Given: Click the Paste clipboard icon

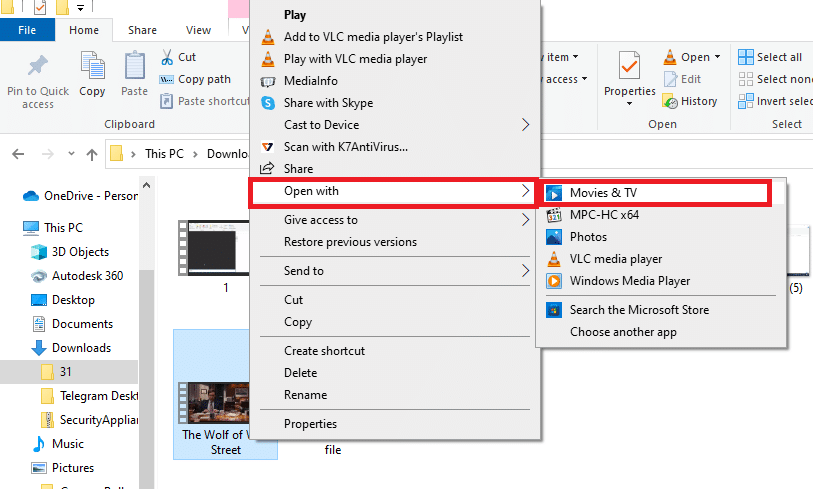Looking at the screenshot, I should pyautogui.click(x=135, y=65).
